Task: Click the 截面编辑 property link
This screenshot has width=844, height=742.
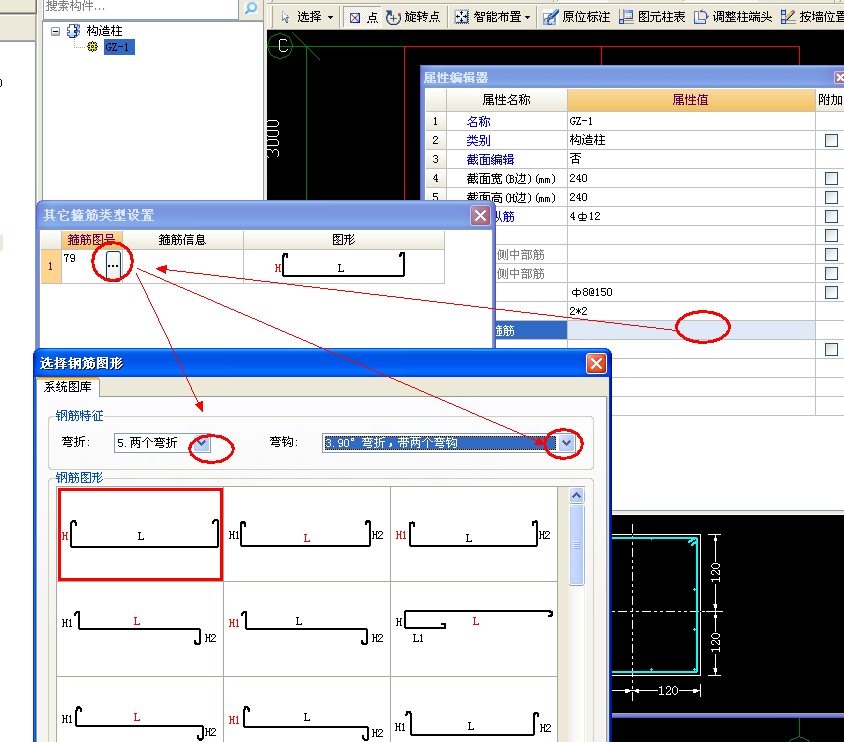Action: [x=490, y=159]
